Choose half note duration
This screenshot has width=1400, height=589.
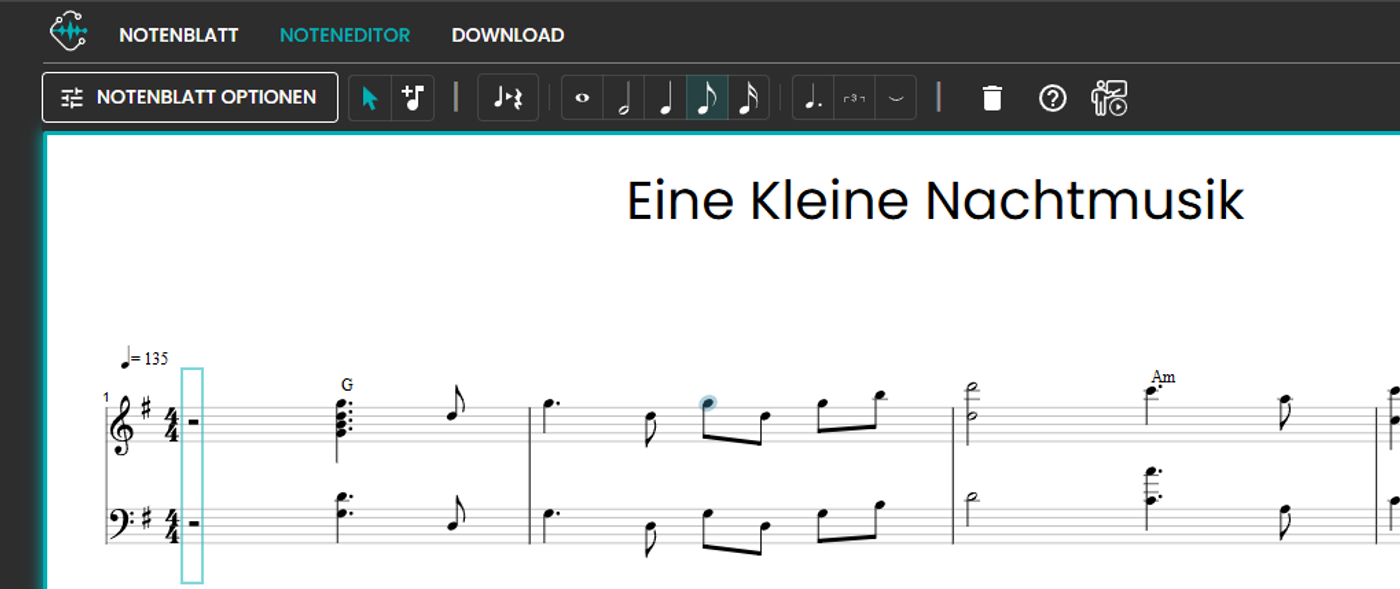click(624, 98)
